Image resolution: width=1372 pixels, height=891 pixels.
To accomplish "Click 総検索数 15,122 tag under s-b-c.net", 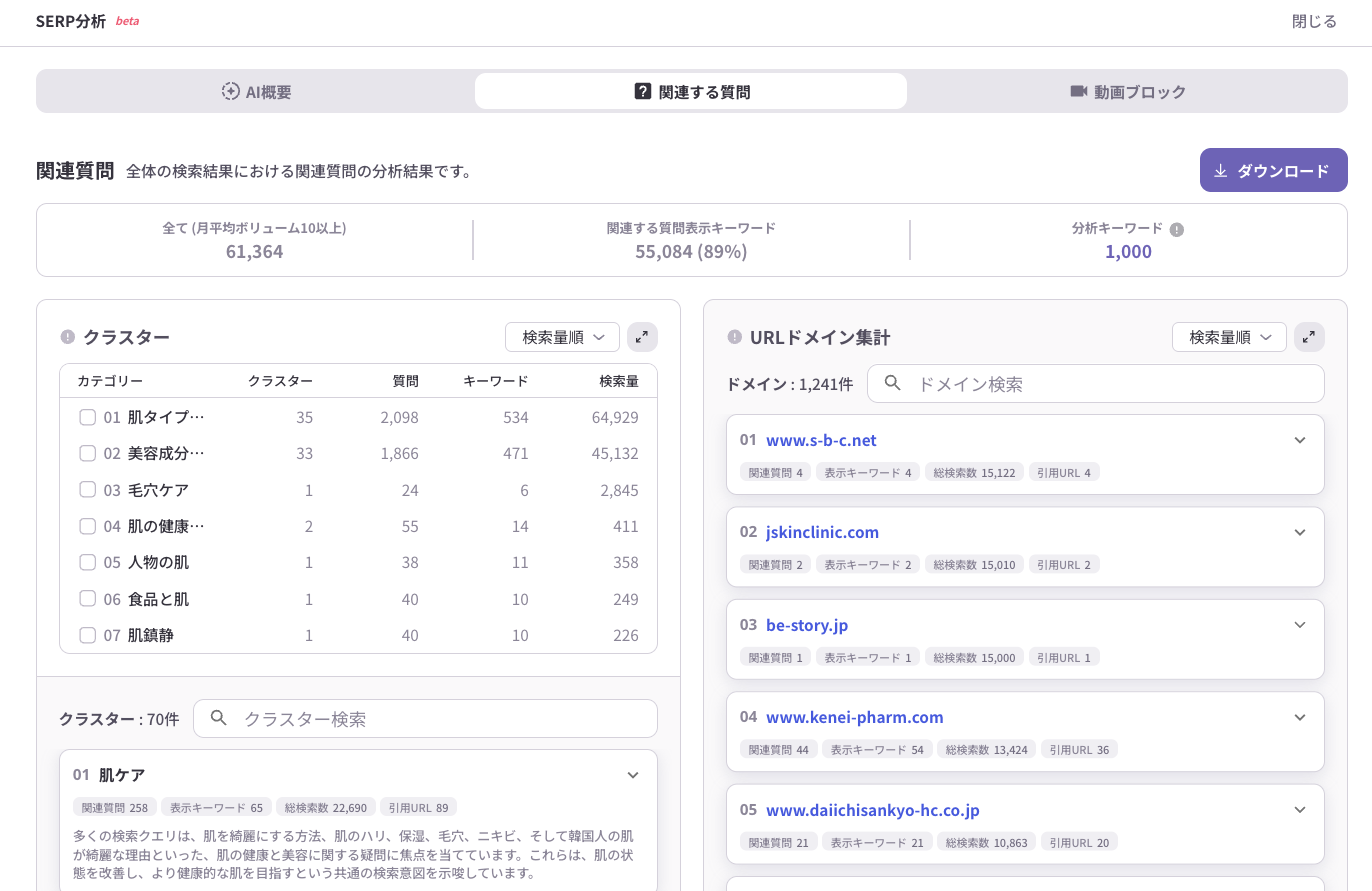I will pyautogui.click(x=974, y=472).
